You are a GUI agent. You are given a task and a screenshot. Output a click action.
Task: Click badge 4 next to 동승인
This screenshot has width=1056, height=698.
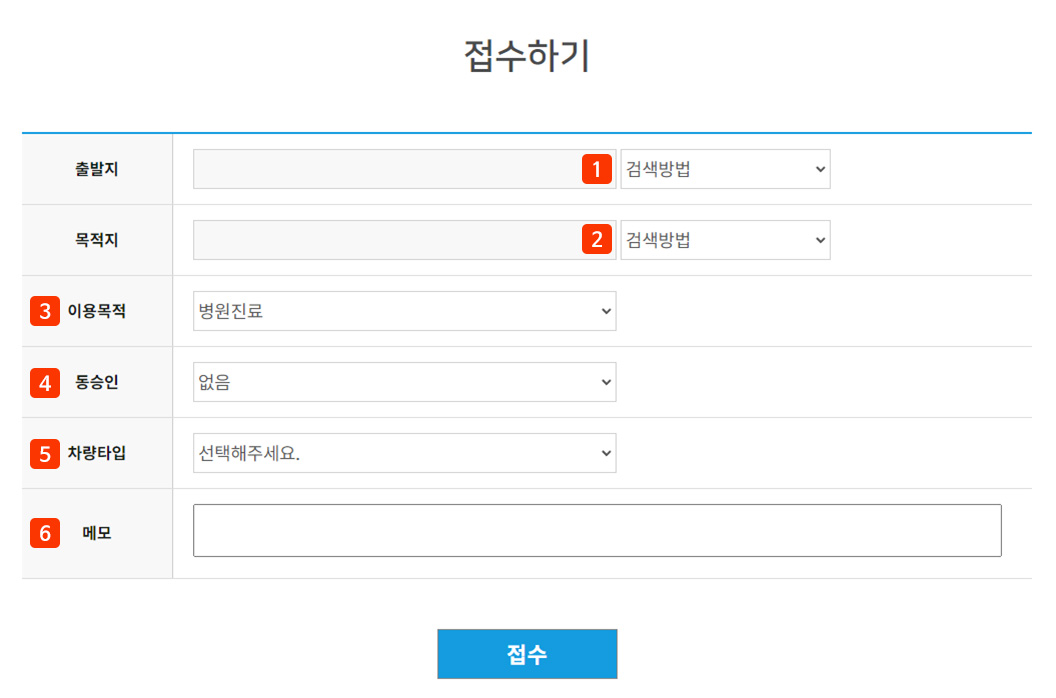pyautogui.click(x=44, y=382)
